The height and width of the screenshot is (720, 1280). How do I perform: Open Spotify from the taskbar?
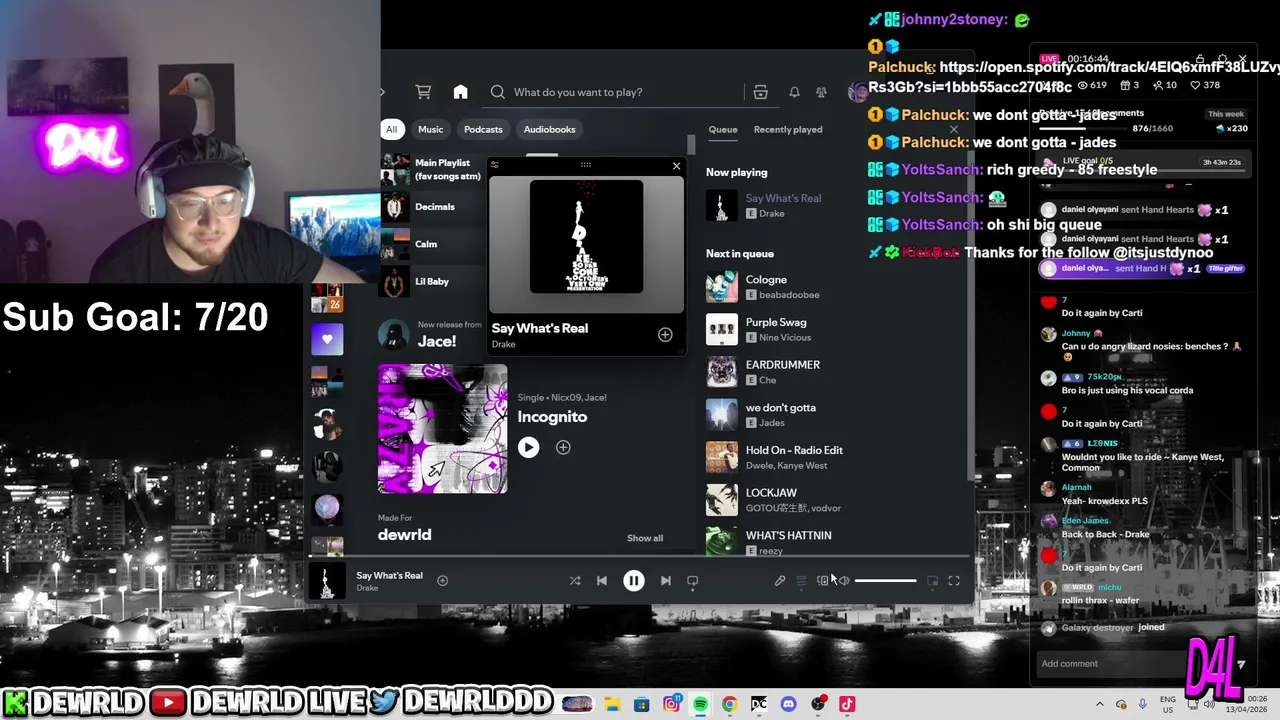tap(700, 704)
